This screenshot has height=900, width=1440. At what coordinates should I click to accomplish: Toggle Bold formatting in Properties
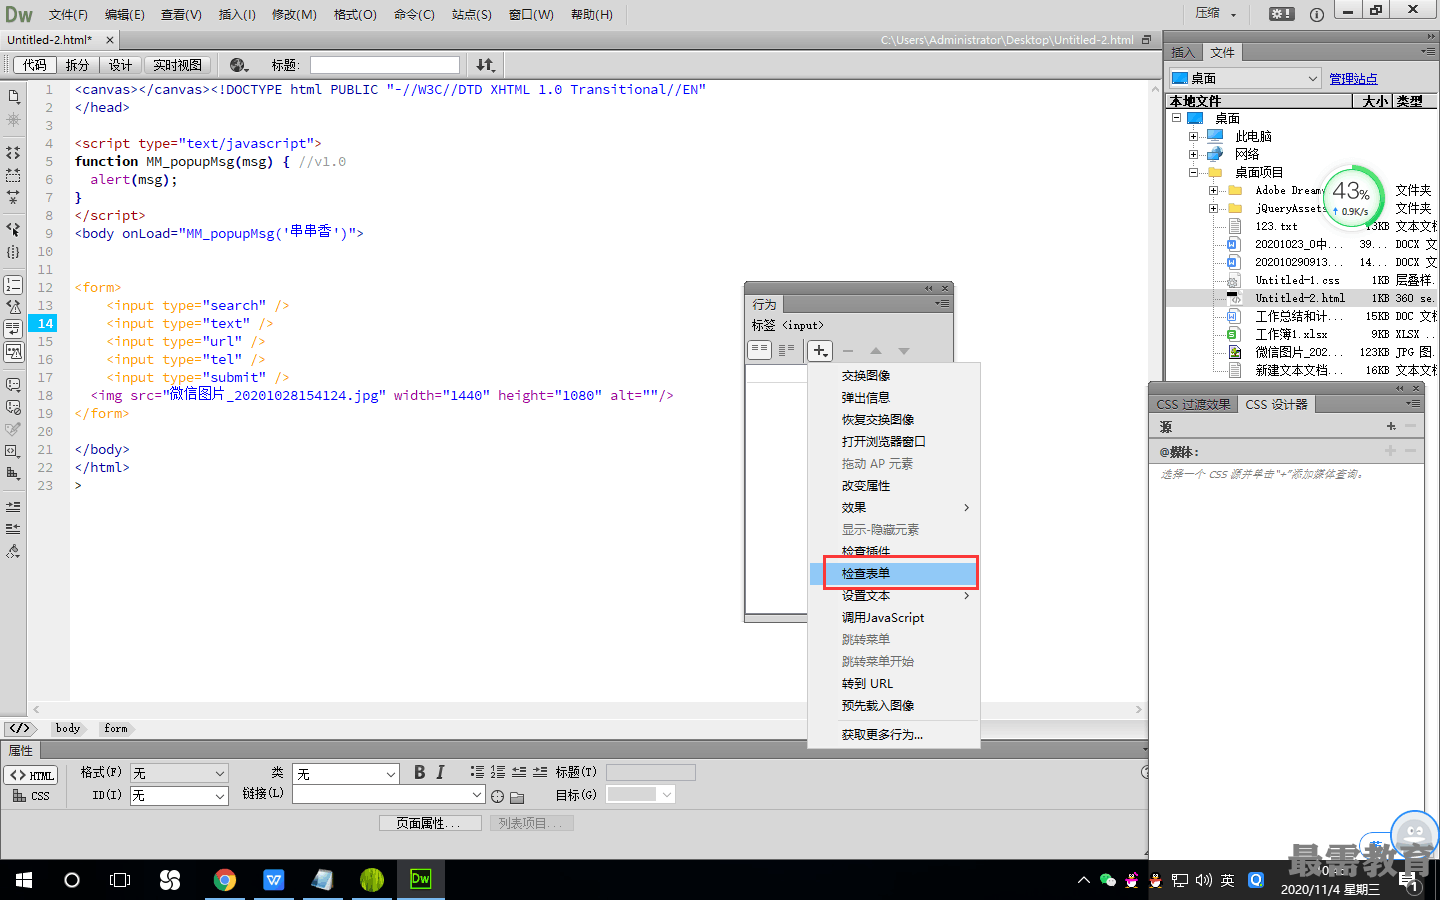pos(419,772)
